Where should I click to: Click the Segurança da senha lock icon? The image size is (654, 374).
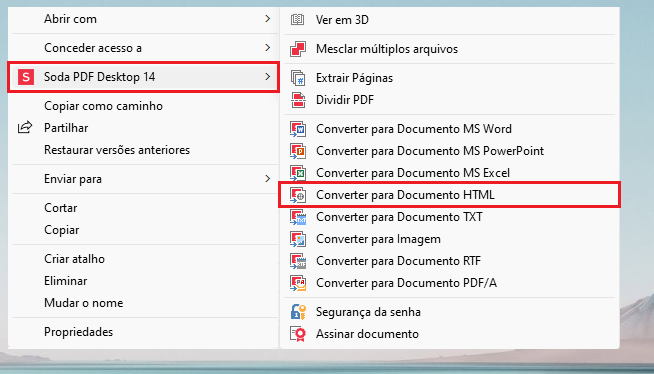(298, 312)
